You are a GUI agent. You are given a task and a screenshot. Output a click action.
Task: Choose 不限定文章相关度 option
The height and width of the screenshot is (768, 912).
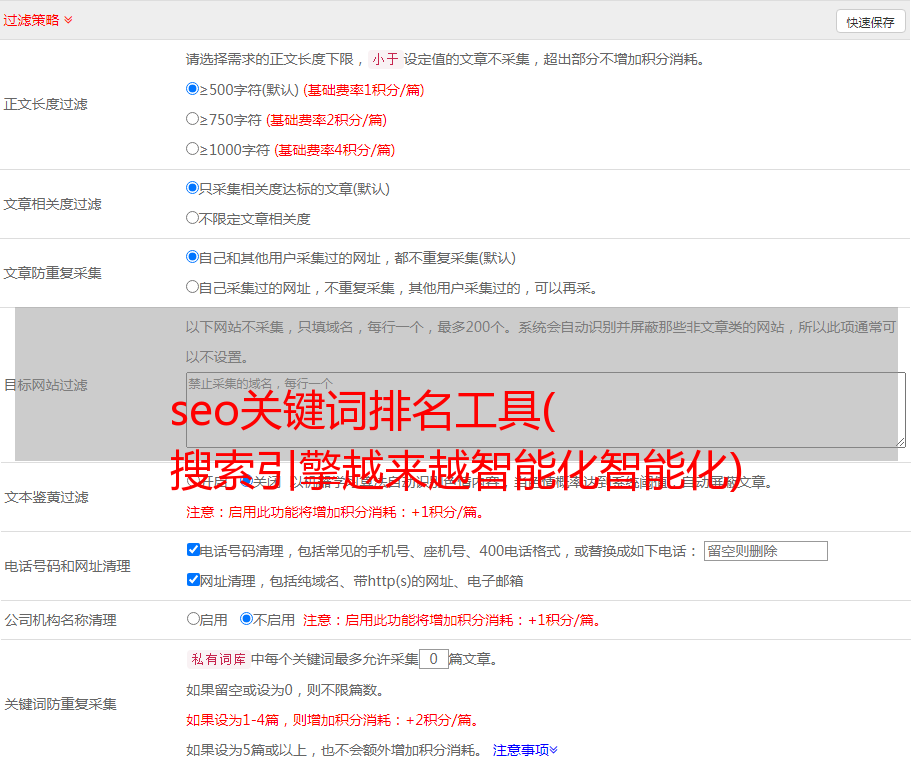tap(193, 218)
